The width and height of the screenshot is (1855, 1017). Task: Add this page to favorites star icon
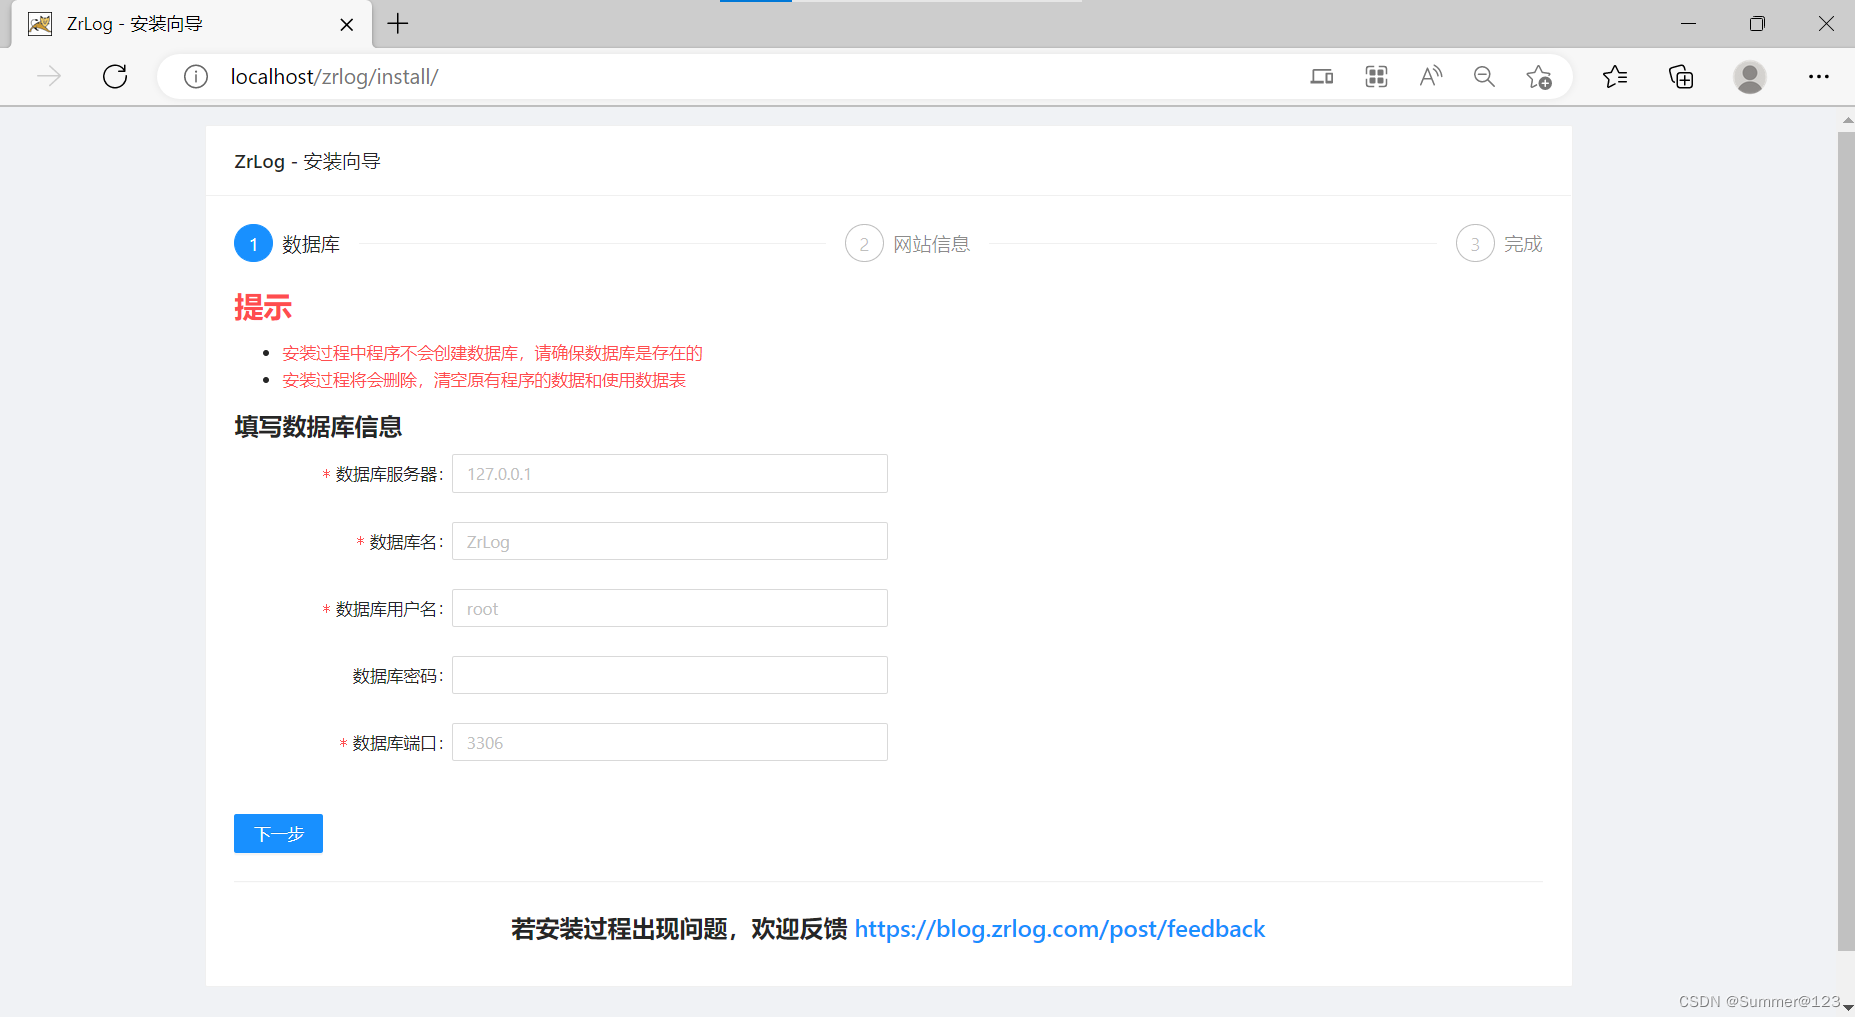(x=1539, y=76)
